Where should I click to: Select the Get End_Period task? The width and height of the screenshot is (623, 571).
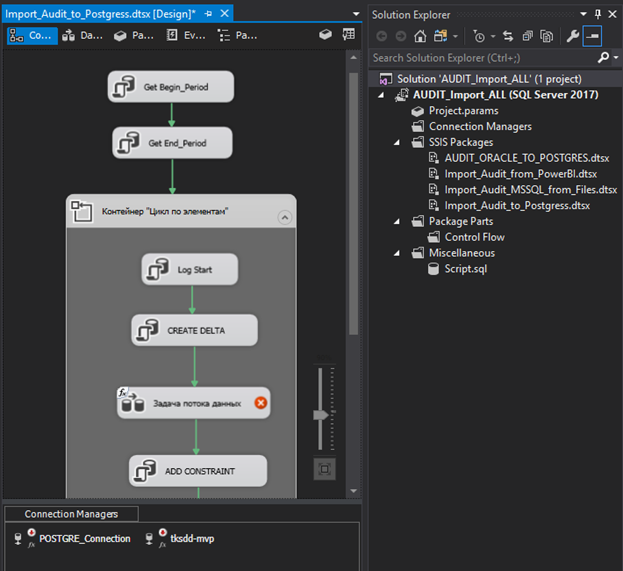click(172, 143)
